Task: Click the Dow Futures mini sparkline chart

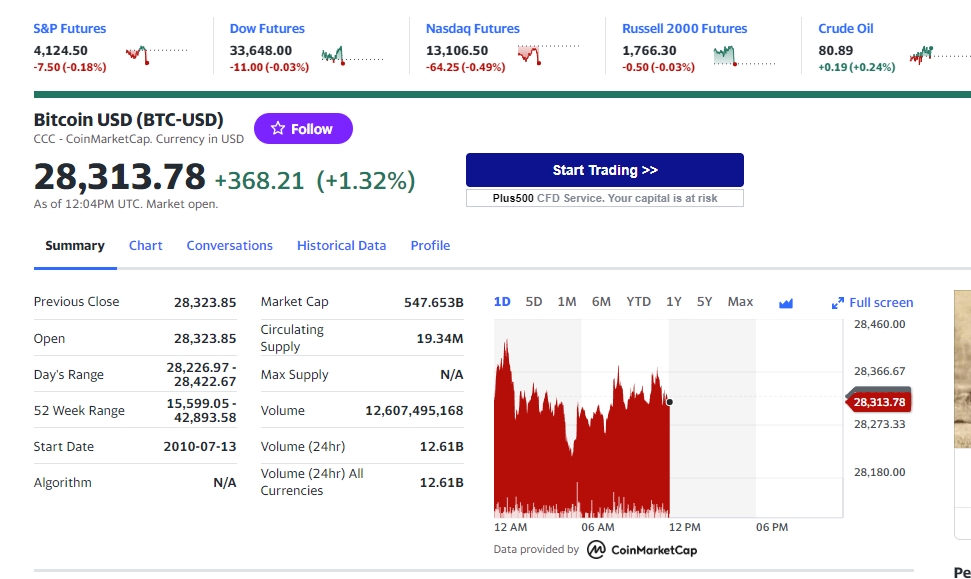Action: coord(352,56)
